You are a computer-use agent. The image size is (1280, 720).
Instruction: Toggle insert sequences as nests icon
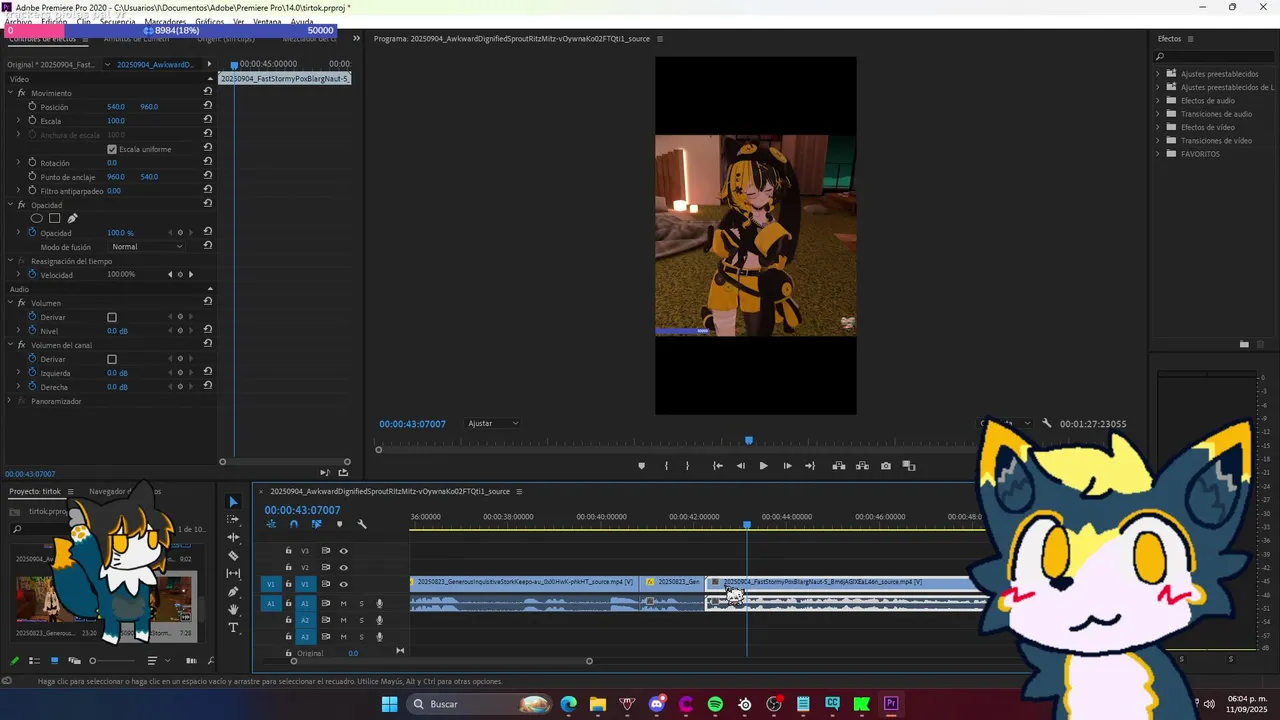coord(271,524)
